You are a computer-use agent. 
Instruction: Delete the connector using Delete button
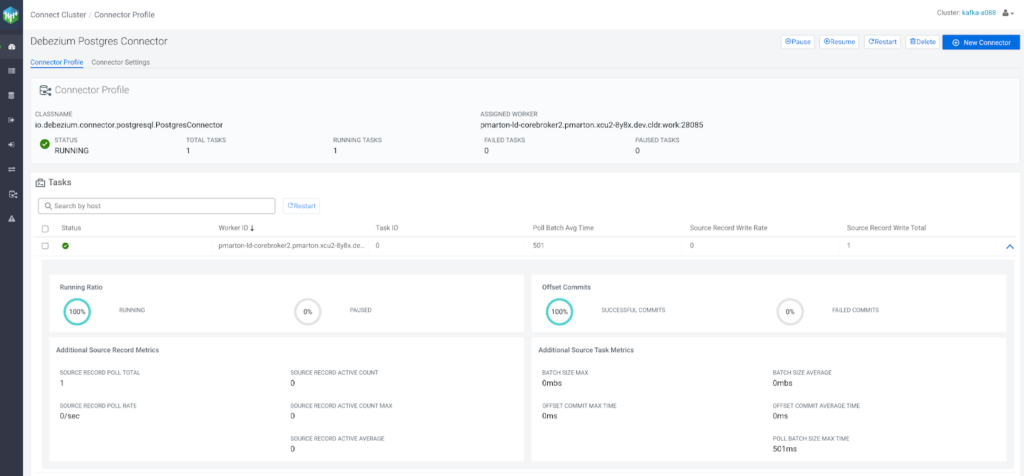tap(922, 42)
